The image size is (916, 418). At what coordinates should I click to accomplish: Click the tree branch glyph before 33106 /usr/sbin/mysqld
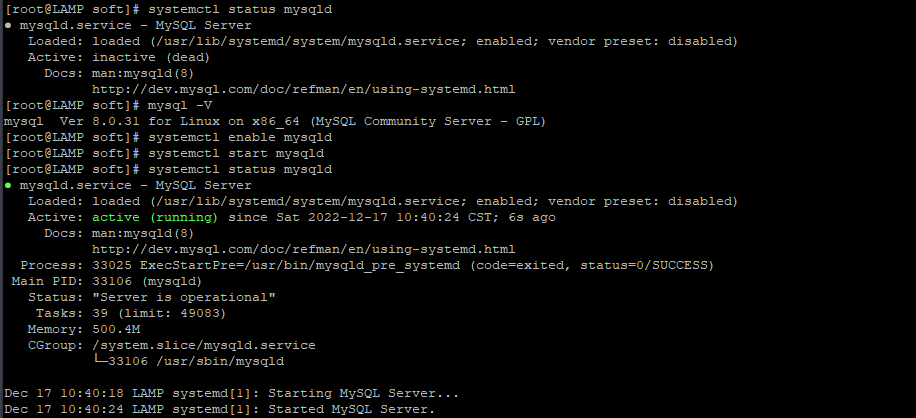point(100,361)
